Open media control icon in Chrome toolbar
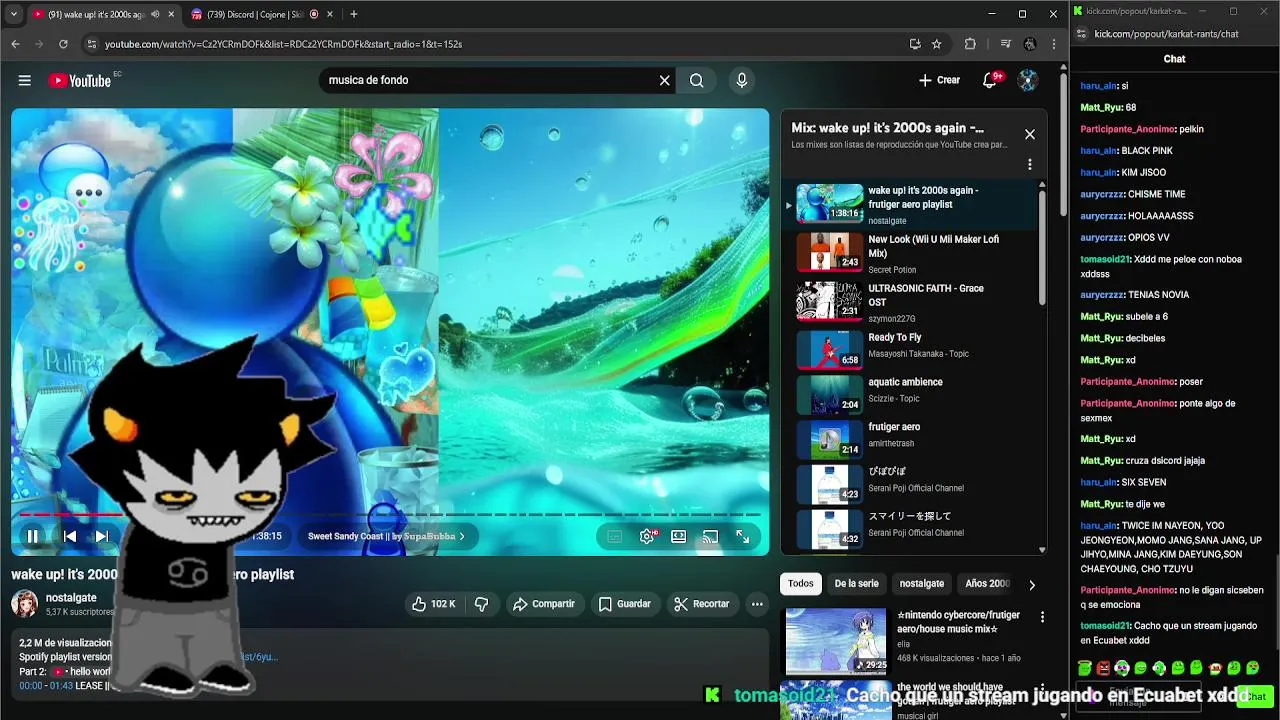 (1005, 44)
